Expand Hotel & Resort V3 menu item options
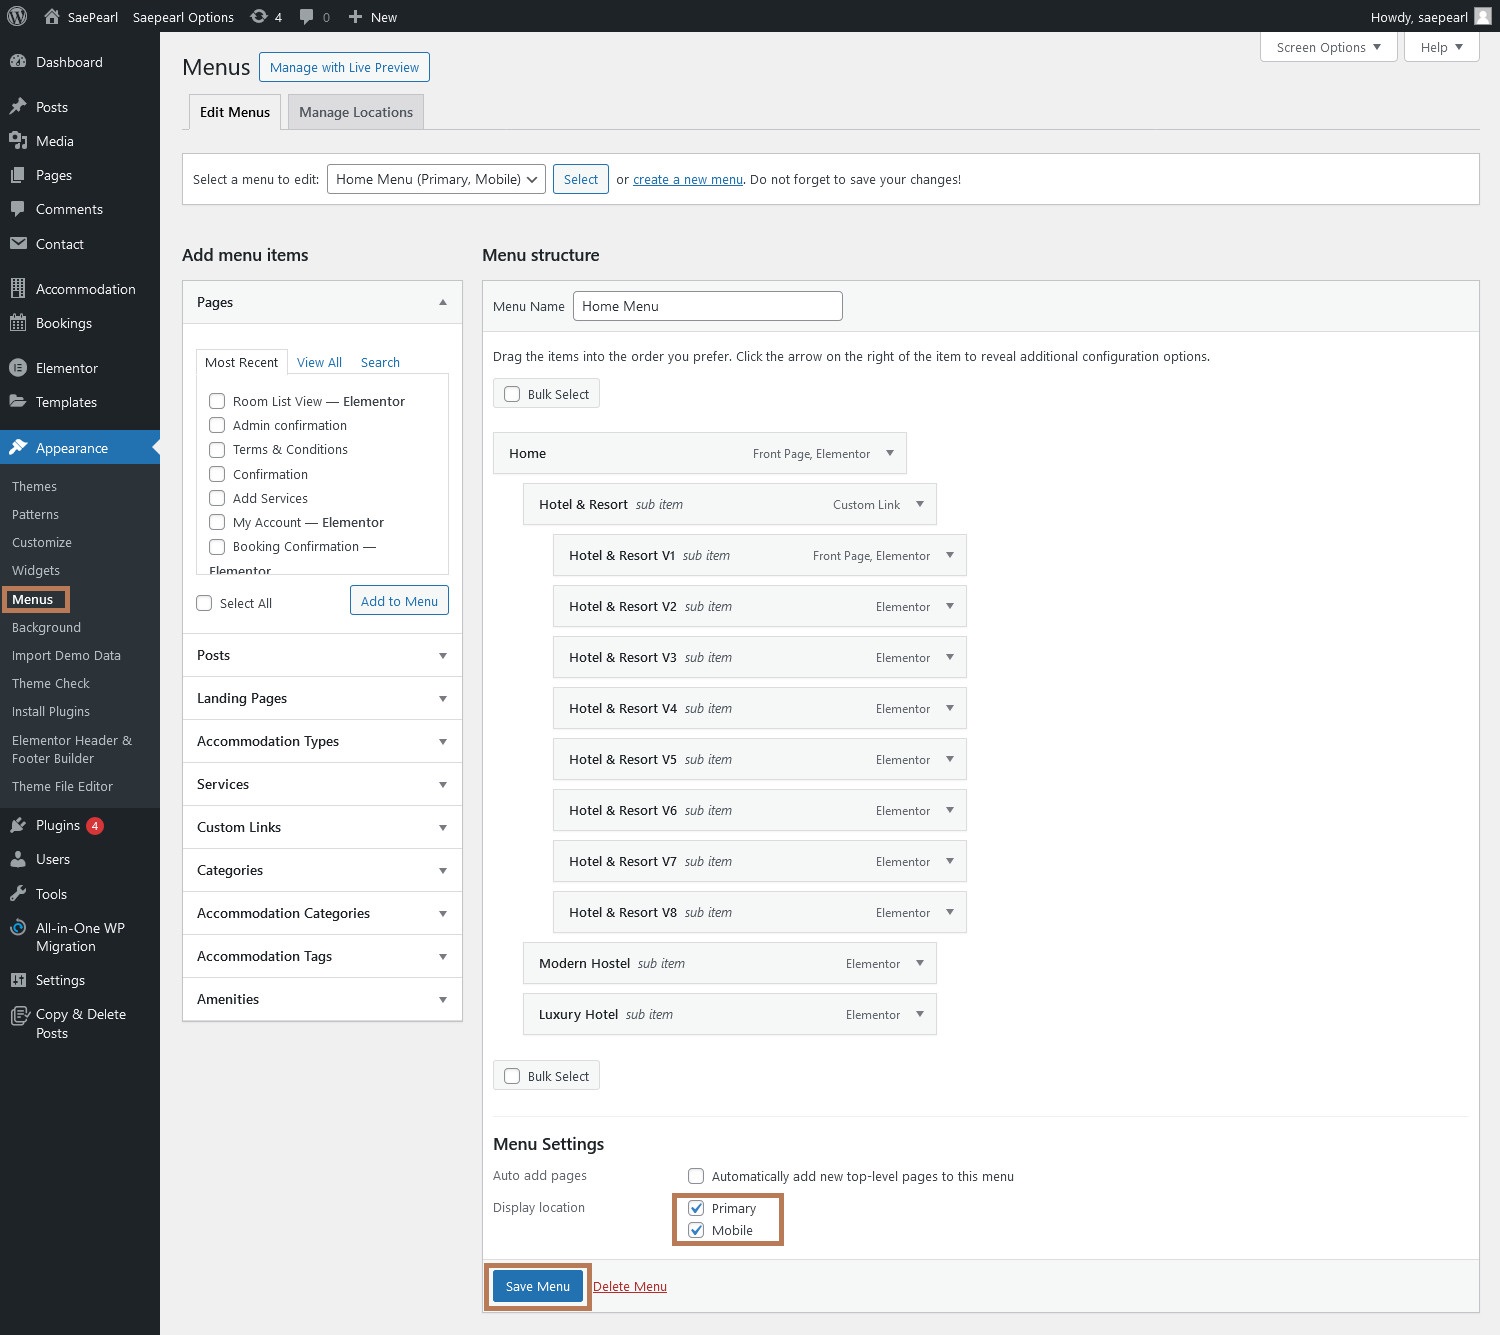Screen dimensions: 1500x1335 (949, 657)
